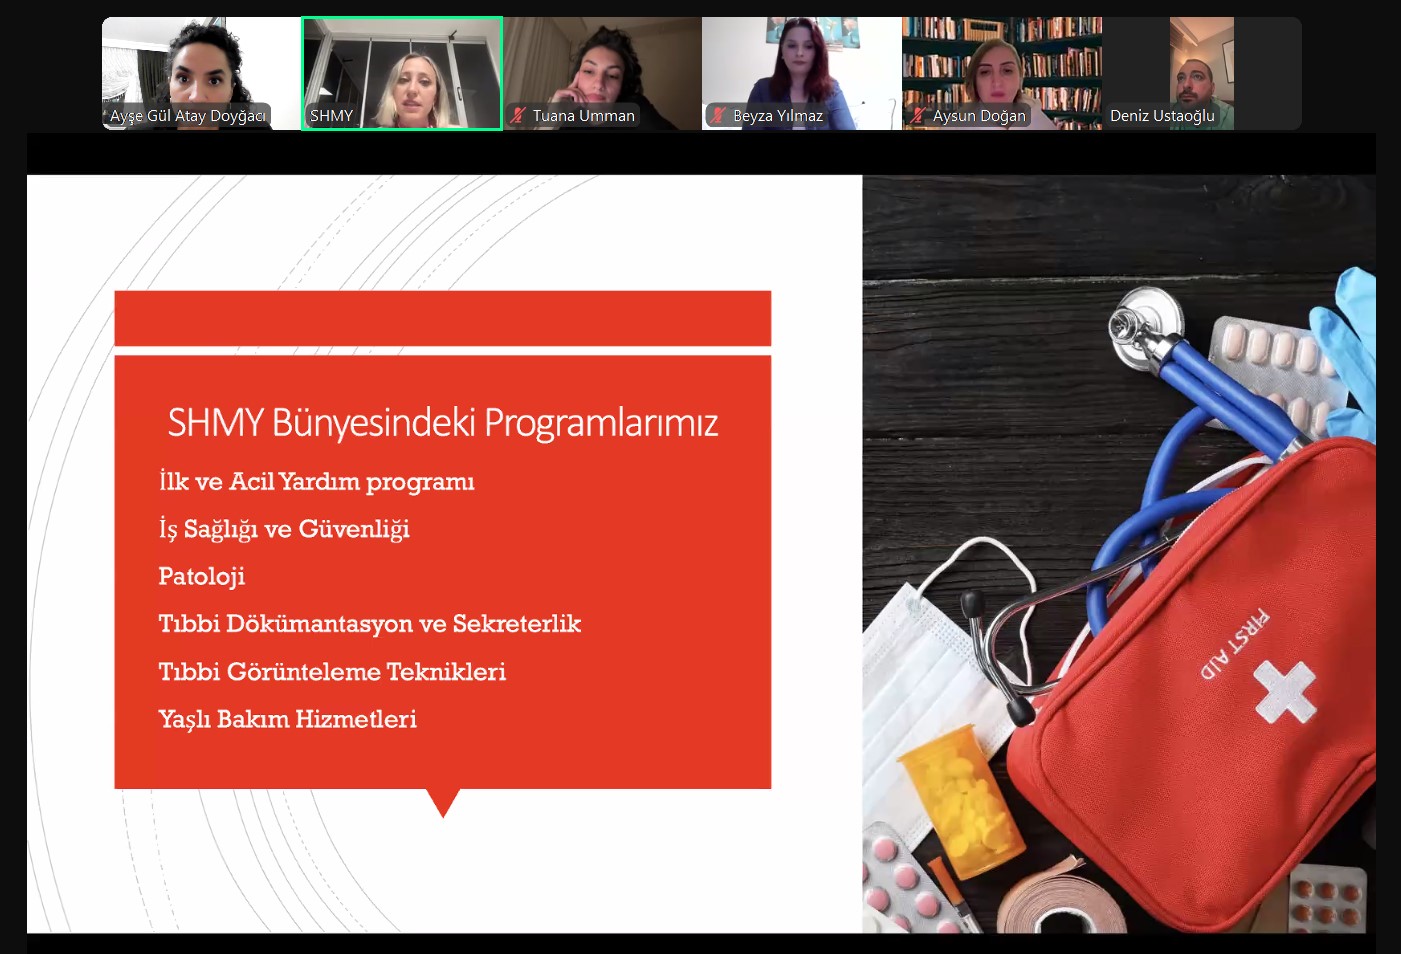Image resolution: width=1401 pixels, height=954 pixels.
Task: Select Deniz Ustaoğlu's video thumbnail
Action: [x=1202, y=73]
